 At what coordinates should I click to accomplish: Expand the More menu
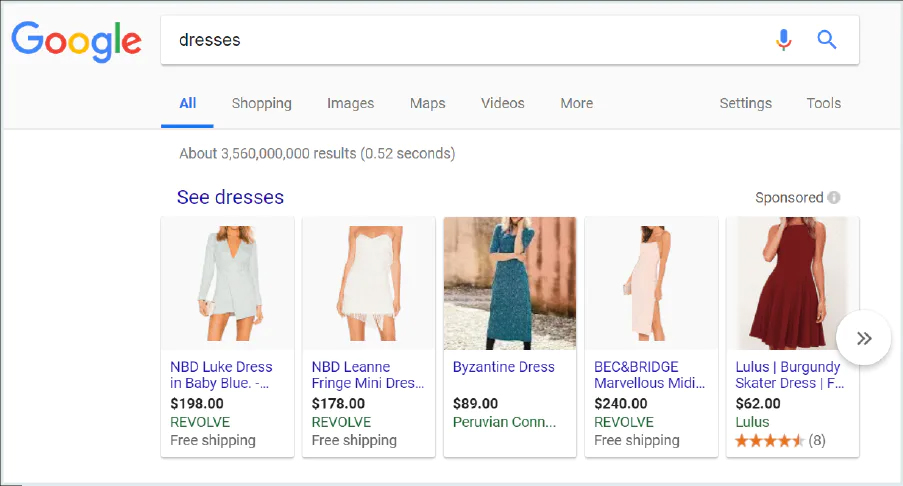click(576, 103)
